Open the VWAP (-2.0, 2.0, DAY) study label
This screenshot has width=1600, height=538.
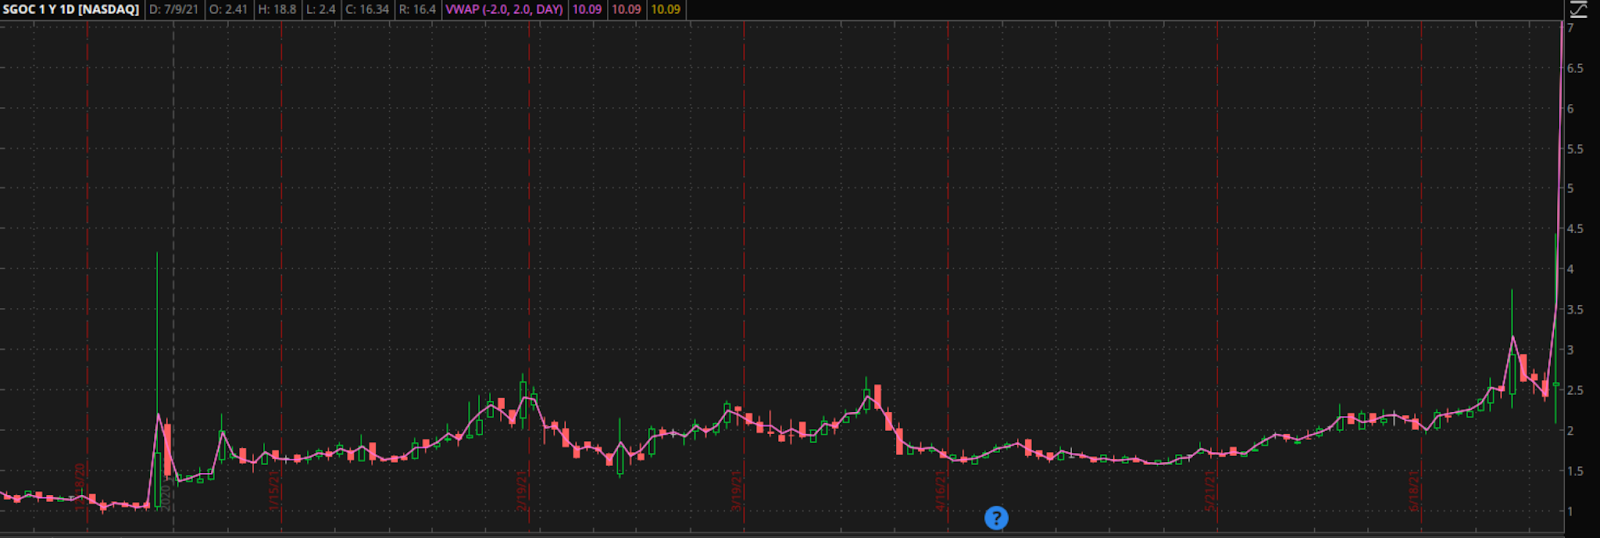tap(504, 9)
